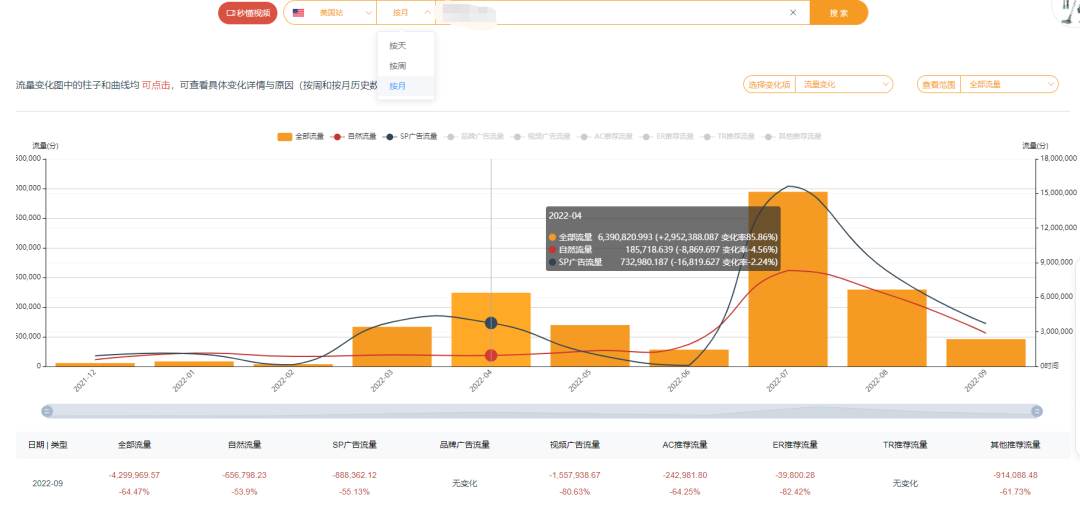
Task: Click the 2022-05 orange bar
Action: coord(590,346)
